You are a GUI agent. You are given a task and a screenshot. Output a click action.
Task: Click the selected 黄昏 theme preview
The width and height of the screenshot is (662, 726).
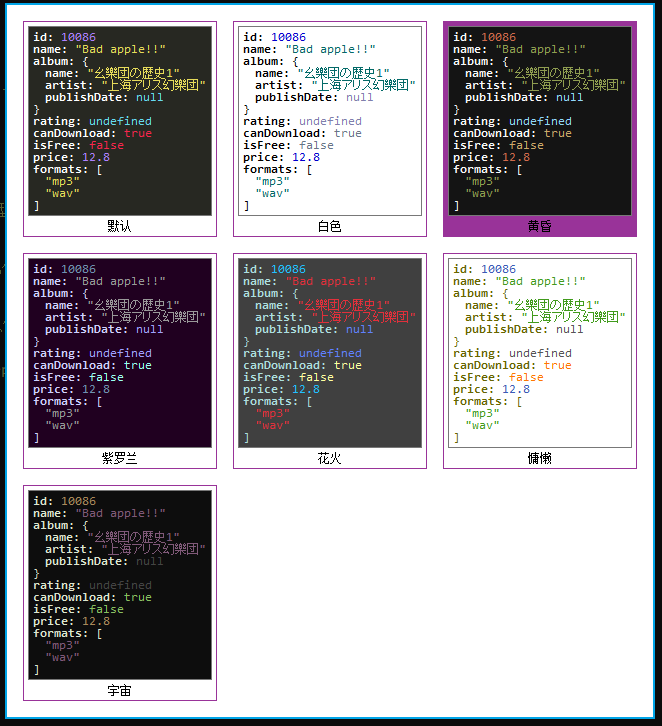coord(540,120)
